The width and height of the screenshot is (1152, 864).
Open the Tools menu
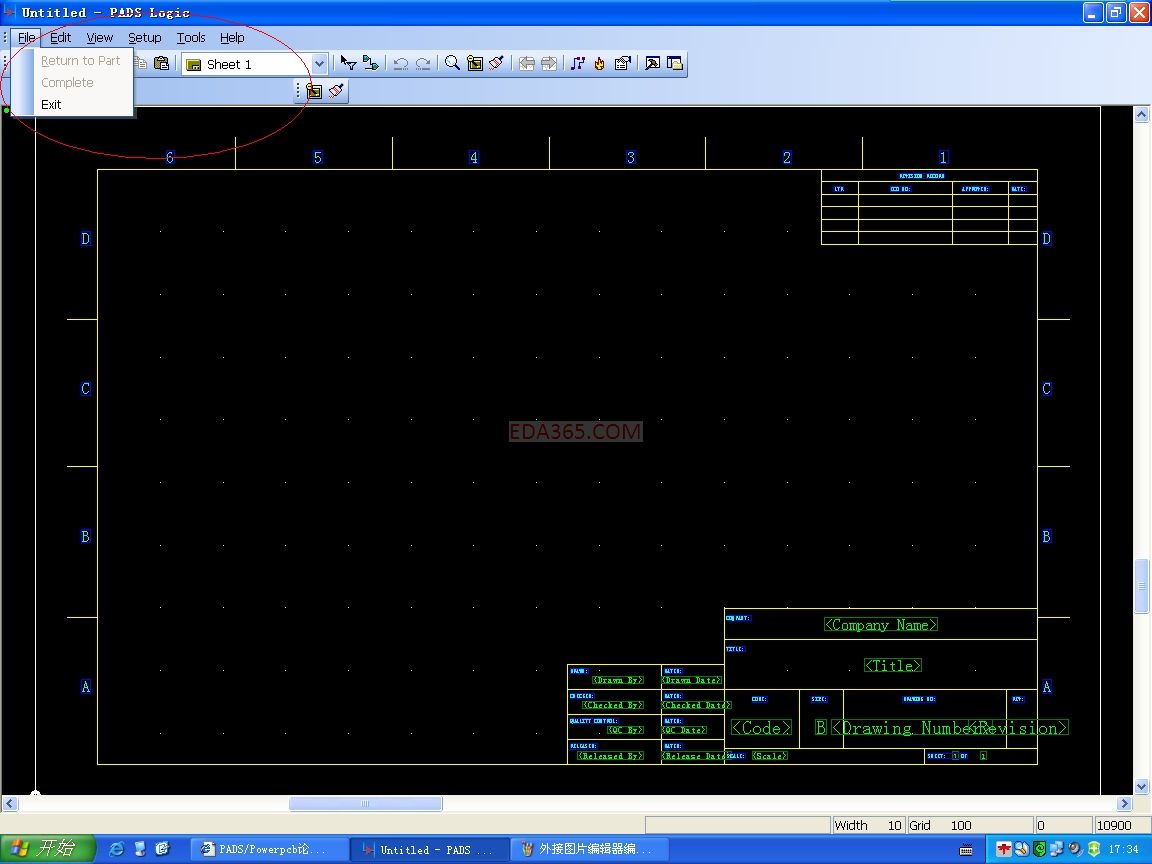[x=190, y=38]
